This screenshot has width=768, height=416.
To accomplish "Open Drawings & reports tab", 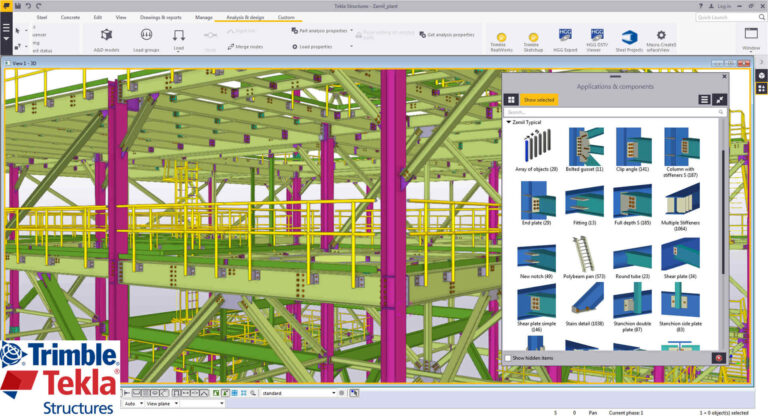I will pos(161,17).
